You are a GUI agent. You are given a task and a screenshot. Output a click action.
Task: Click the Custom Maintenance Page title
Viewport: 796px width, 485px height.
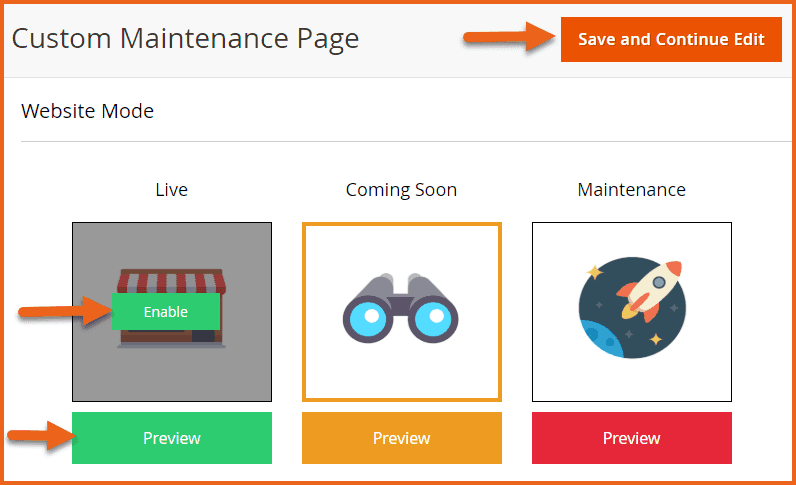(185, 39)
